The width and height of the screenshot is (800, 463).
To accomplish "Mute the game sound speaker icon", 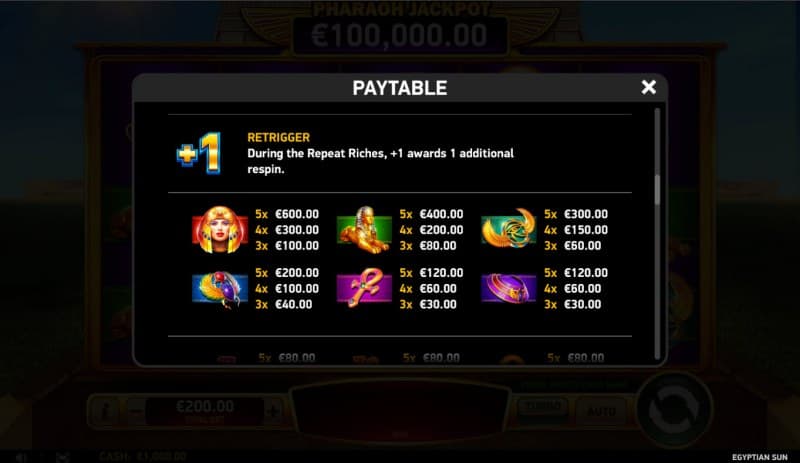I will [21, 457].
